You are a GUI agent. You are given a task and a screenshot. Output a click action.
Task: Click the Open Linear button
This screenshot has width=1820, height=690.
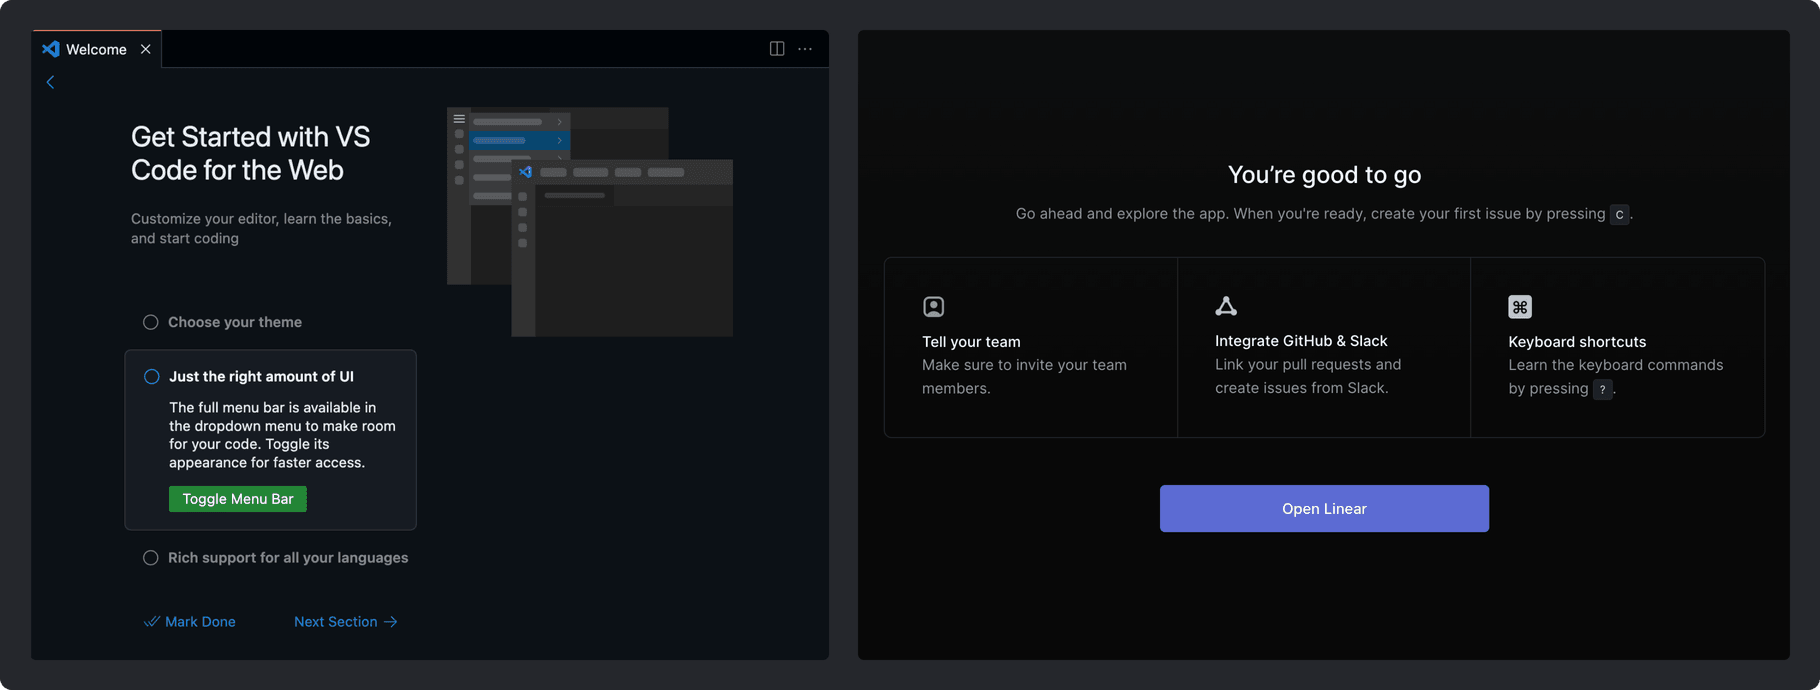click(1324, 509)
